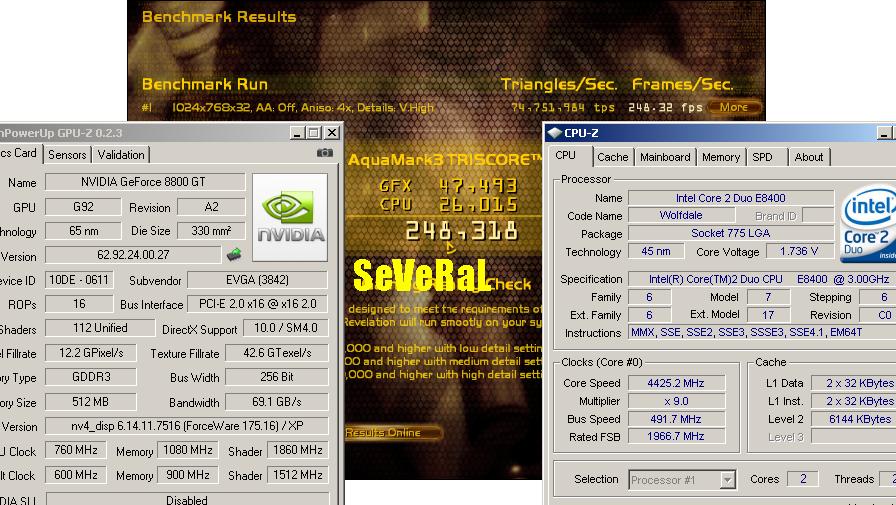Click the 1860 MHz shader clock field
The height and width of the screenshot is (505, 896).
[x=298, y=450]
